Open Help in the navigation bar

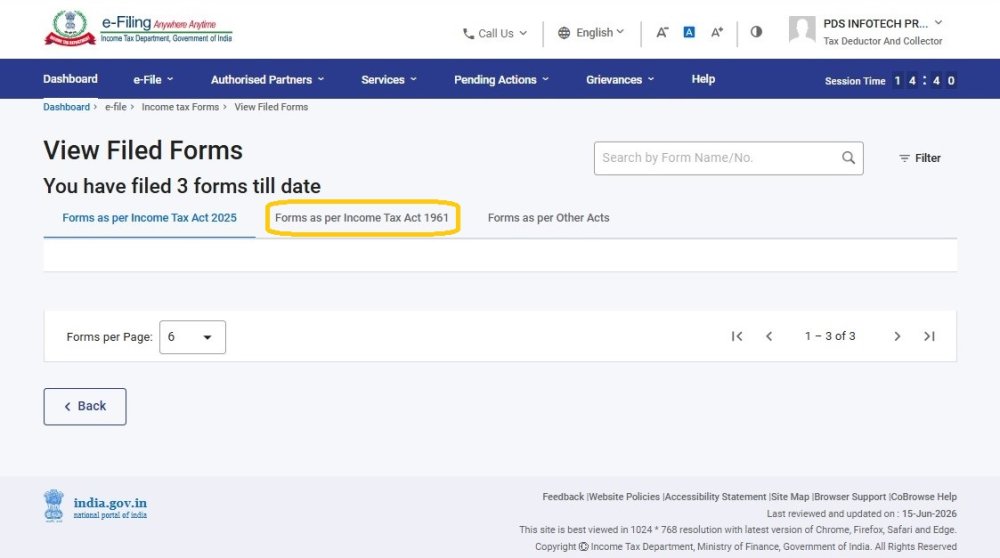703,79
